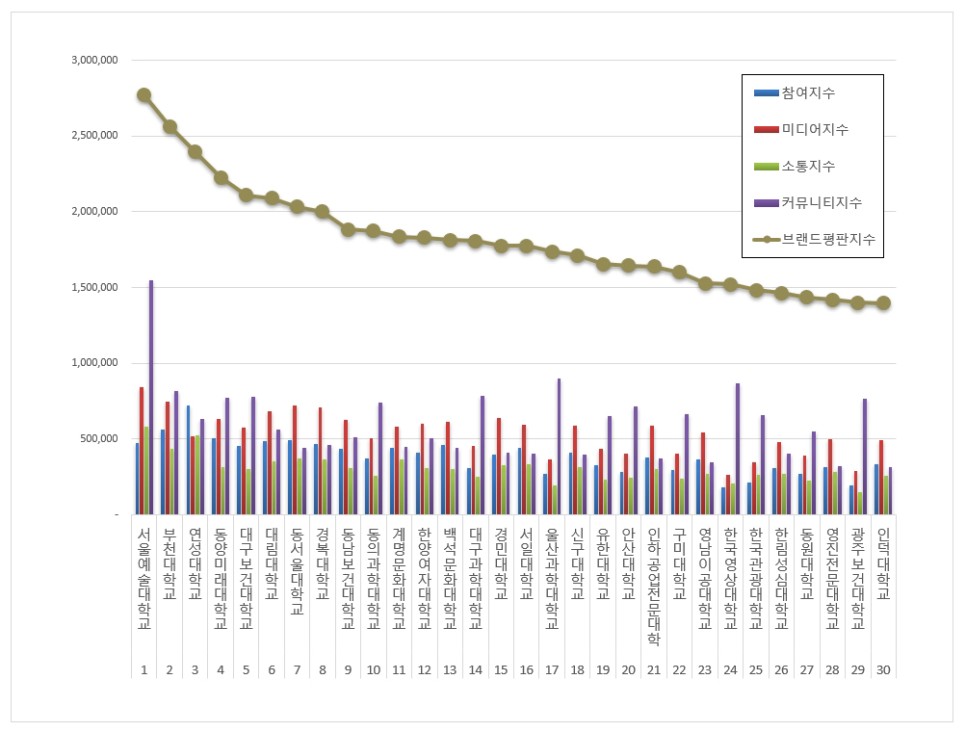Image resolution: width=966 pixels, height=732 pixels.
Task: Click the 인하공업전문대학 axis label
Action: (x=654, y=586)
